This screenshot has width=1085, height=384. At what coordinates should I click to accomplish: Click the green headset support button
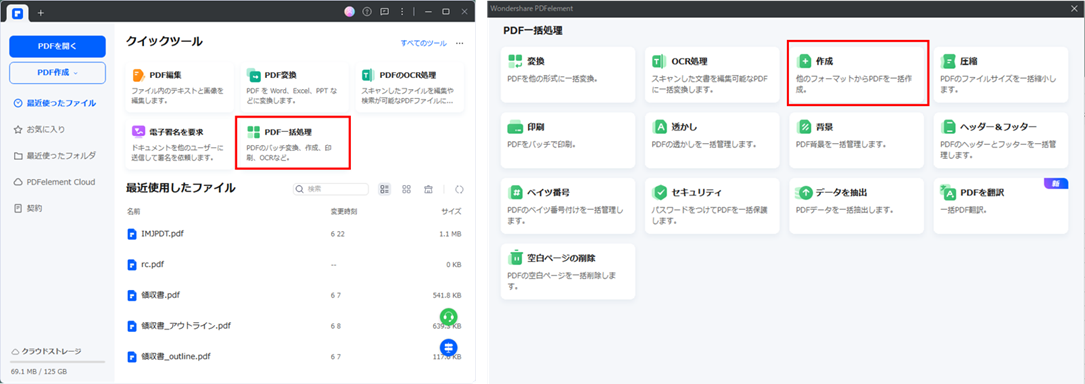[449, 317]
